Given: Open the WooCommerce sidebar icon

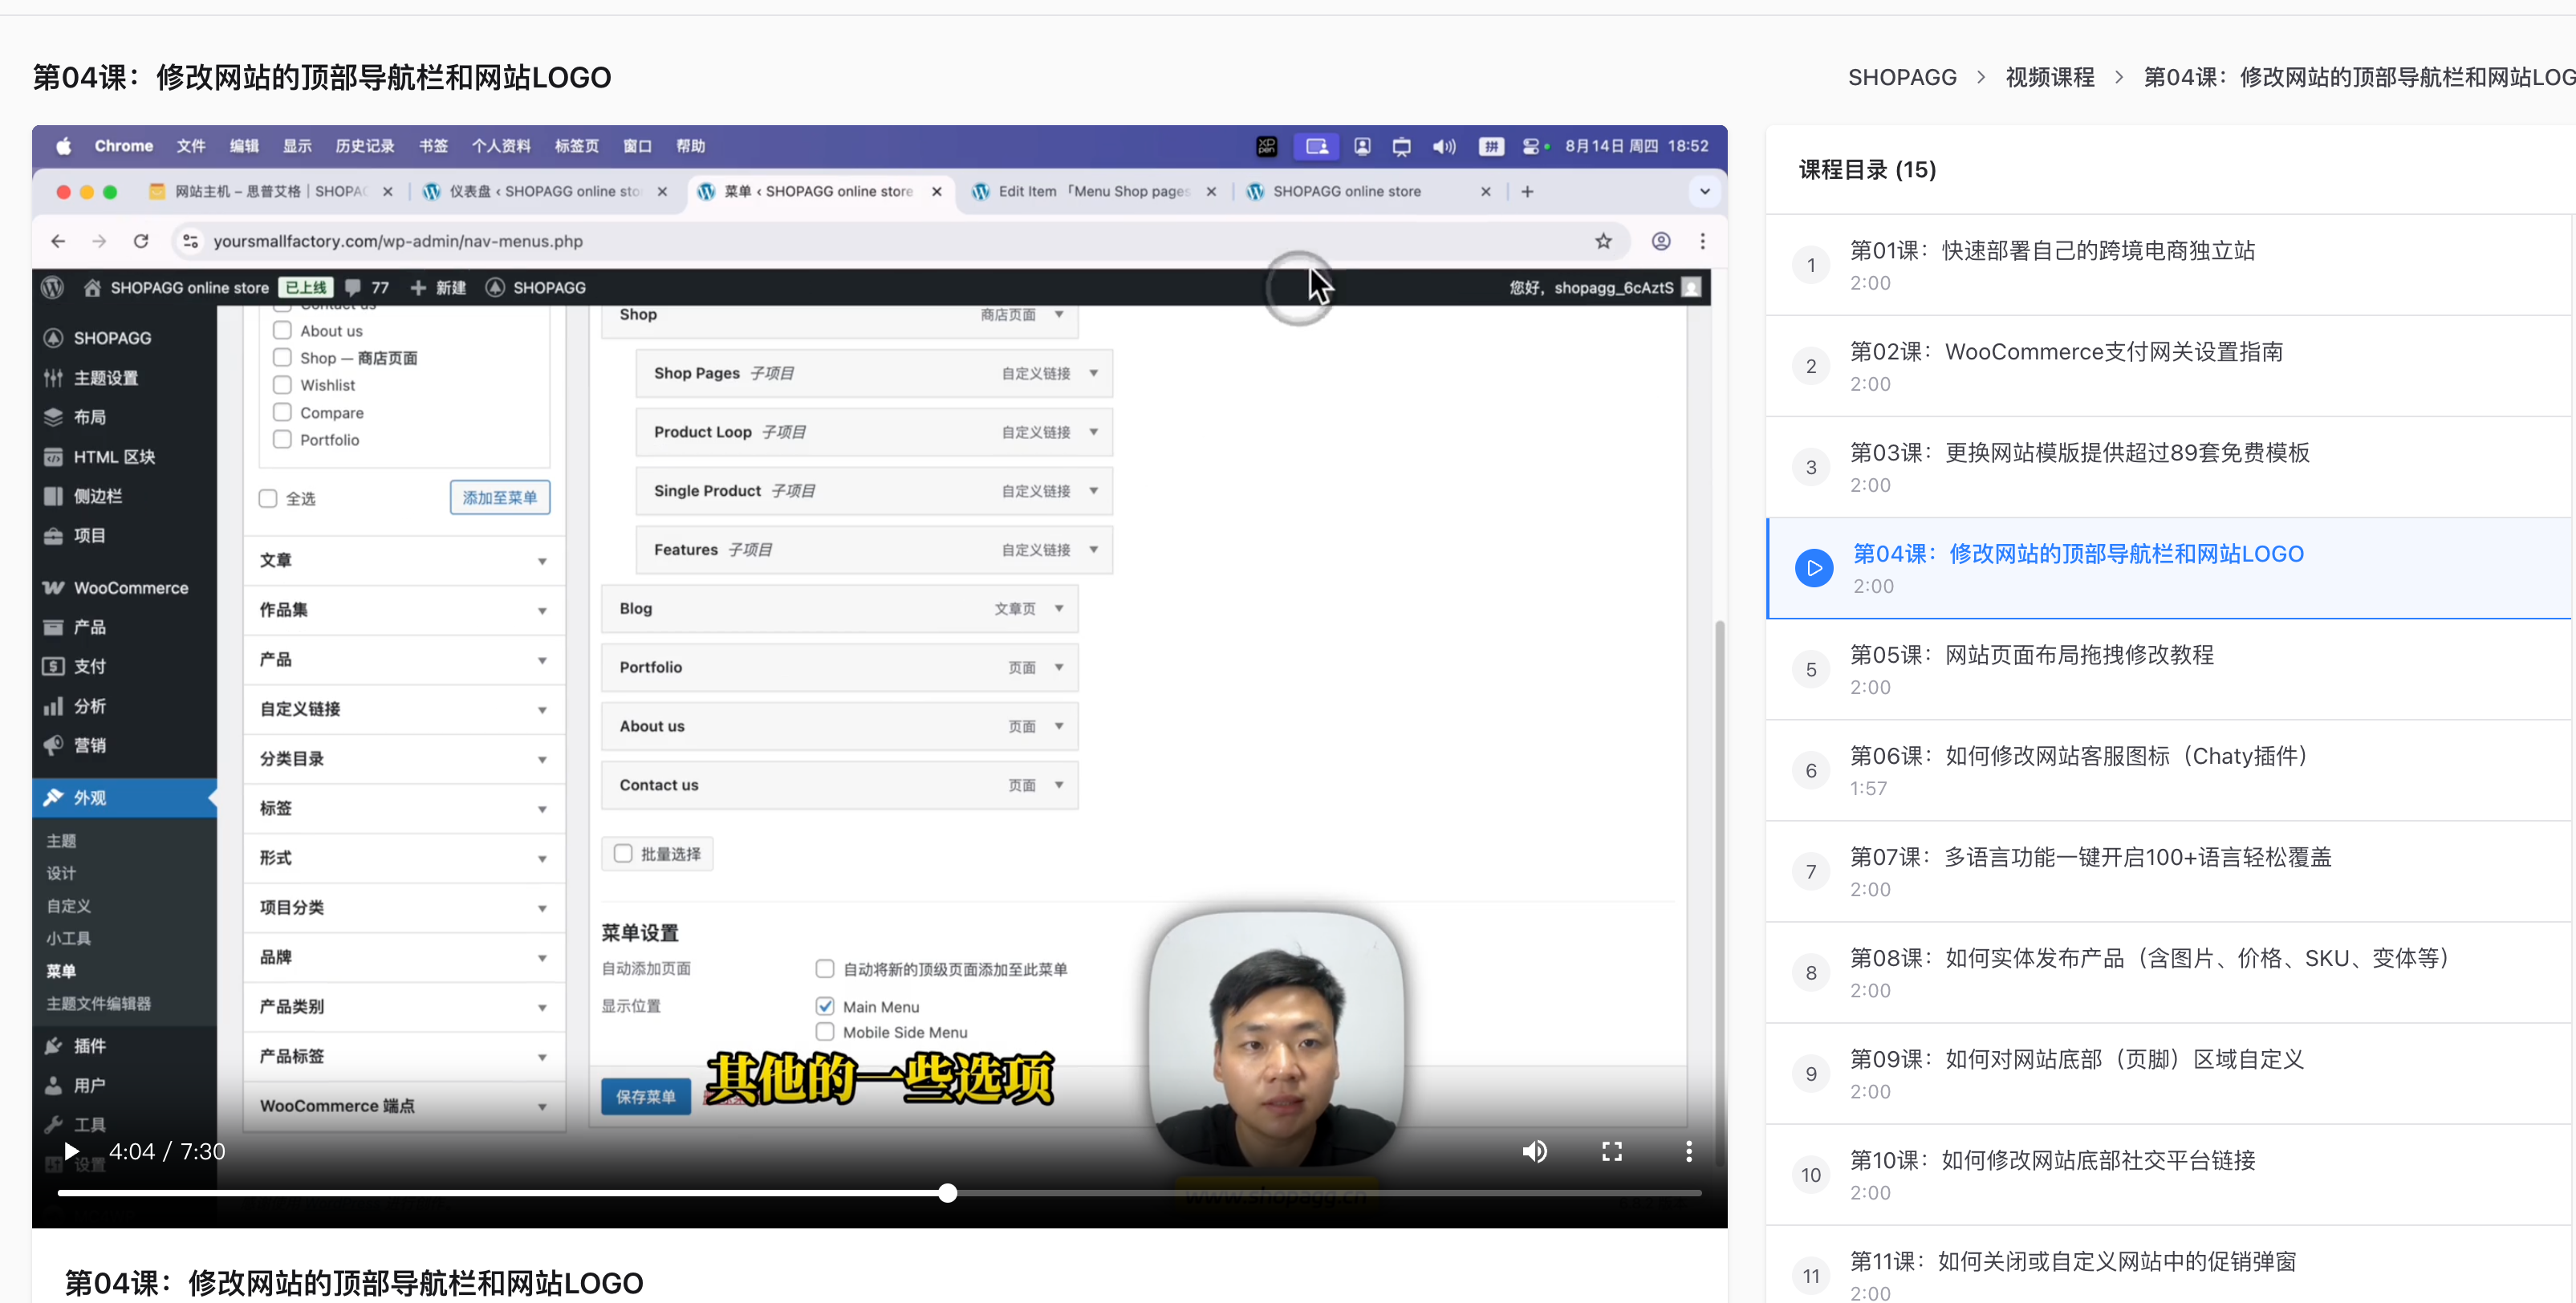Looking at the screenshot, I should [54, 587].
